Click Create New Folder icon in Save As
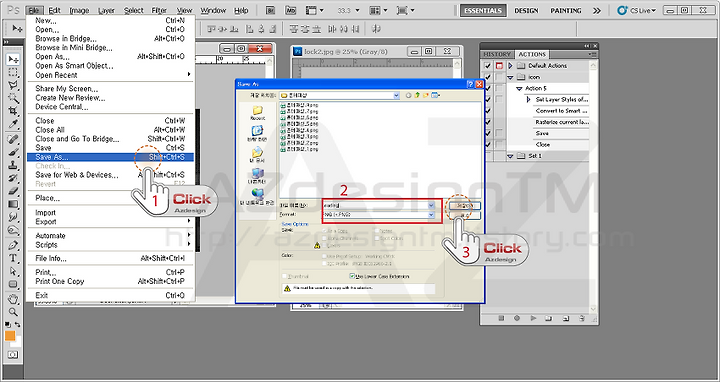720x382 pixels. 426,95
